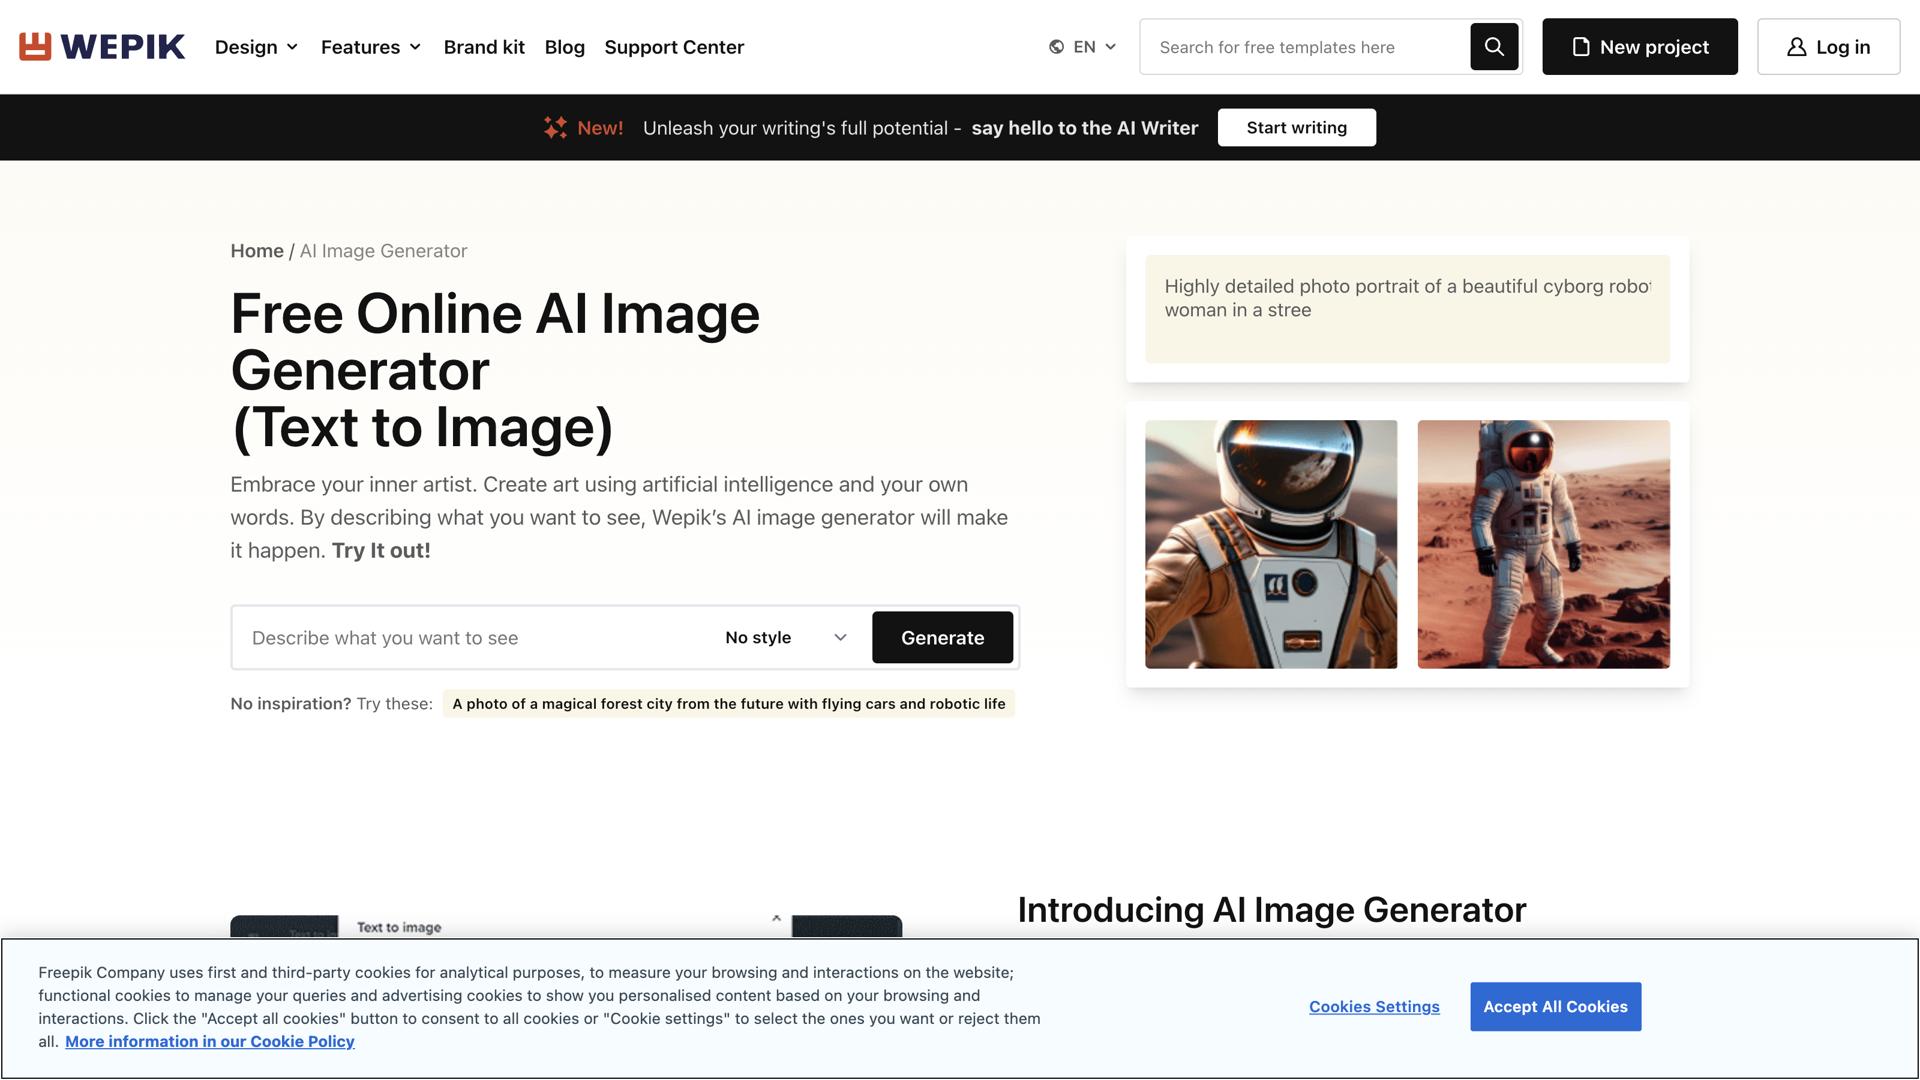Click the user icon in Log in
This screenshot has height=1080, width=1920.
(1797, 47)
